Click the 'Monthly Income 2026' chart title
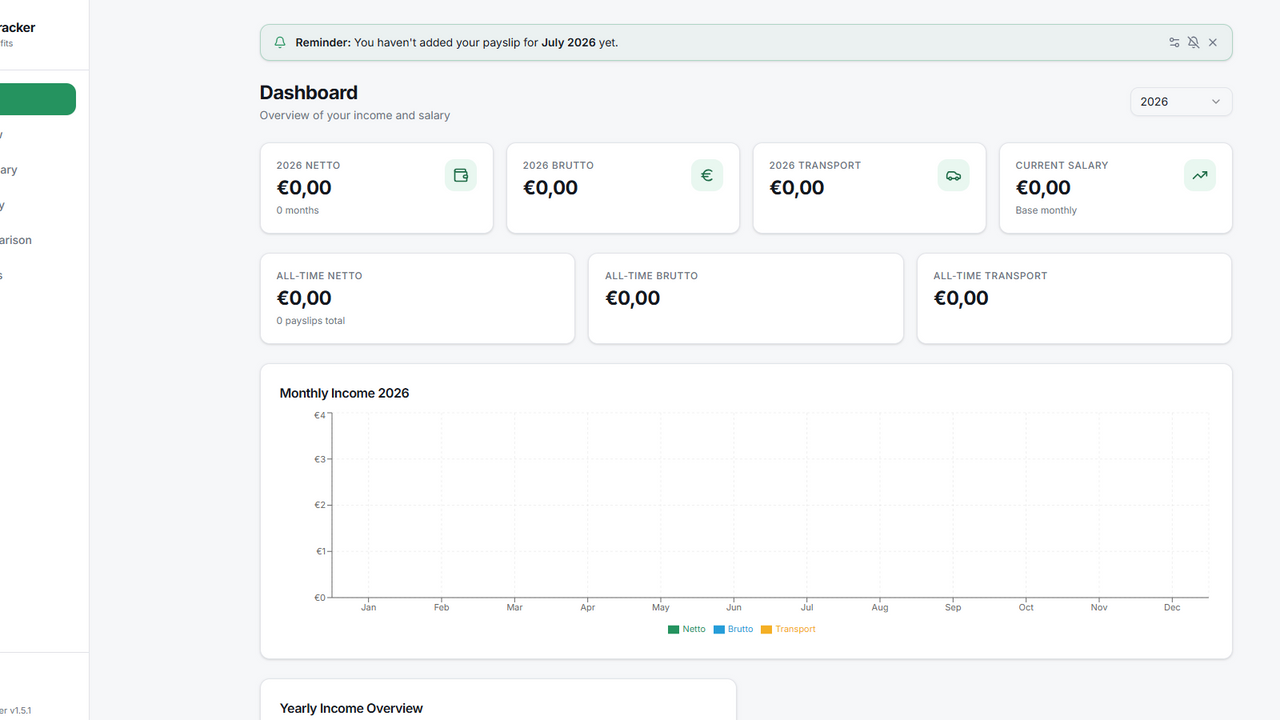 (344, 393)
